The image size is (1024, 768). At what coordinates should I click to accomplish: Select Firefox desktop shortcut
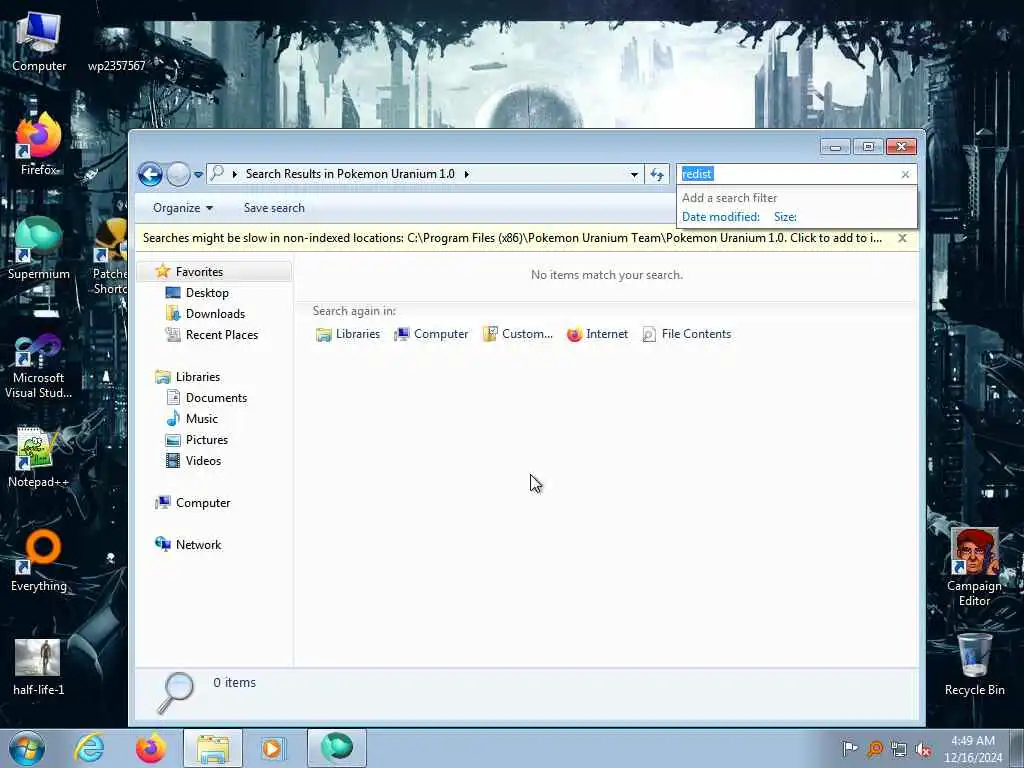pyautogui.click(x=39, y=145)
